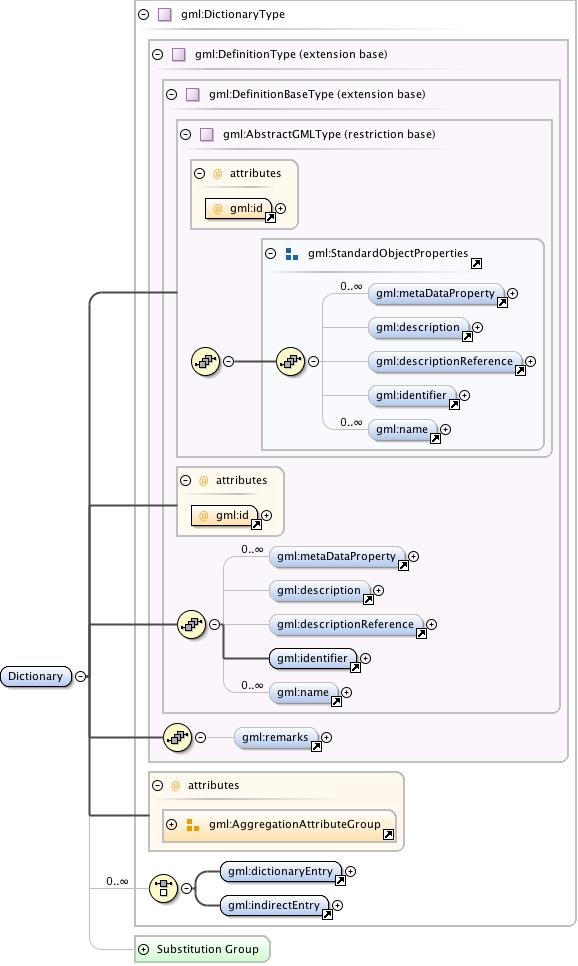Collapse the sequence containing gml:remarks
The width and height of the screenshot is (578, 966).
[x=200, y=737]
